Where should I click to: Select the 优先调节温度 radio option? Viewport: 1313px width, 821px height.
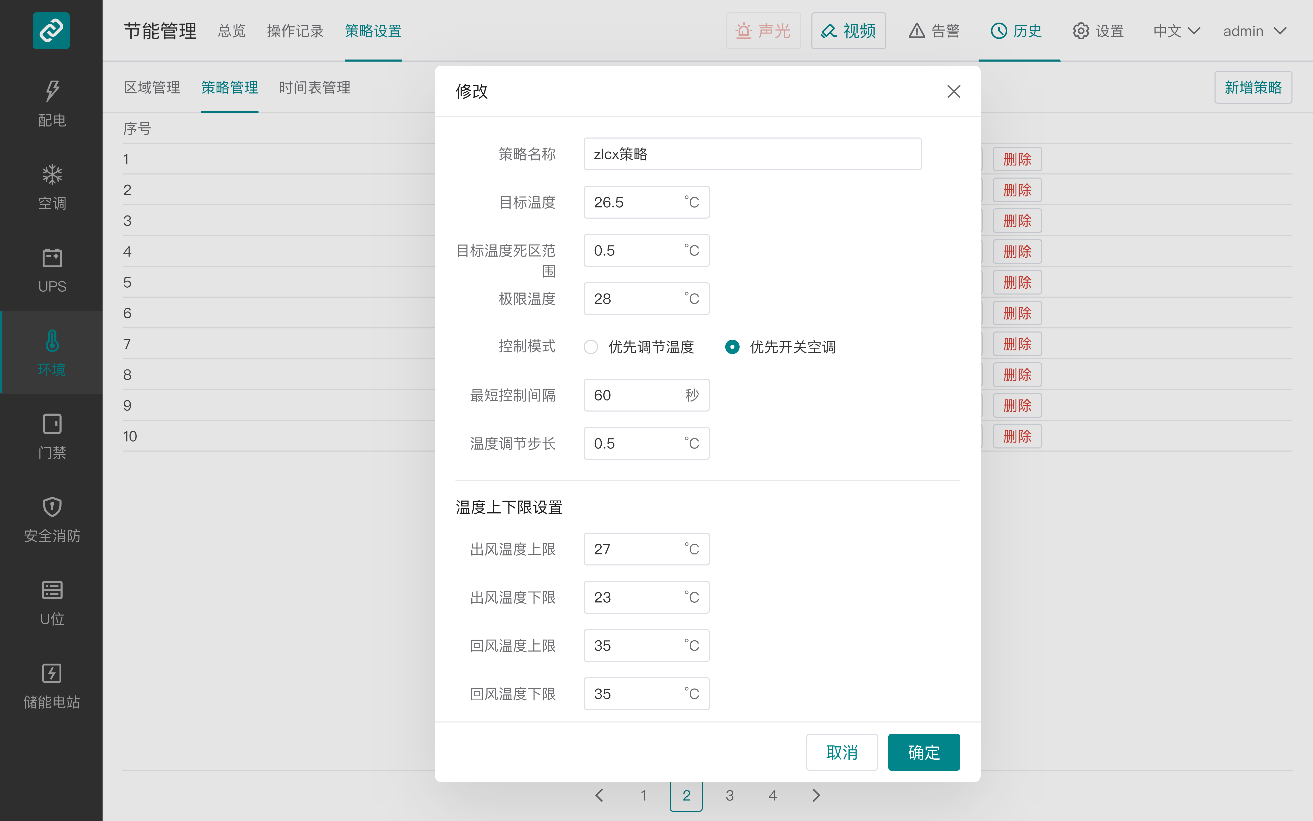[592, 347]
